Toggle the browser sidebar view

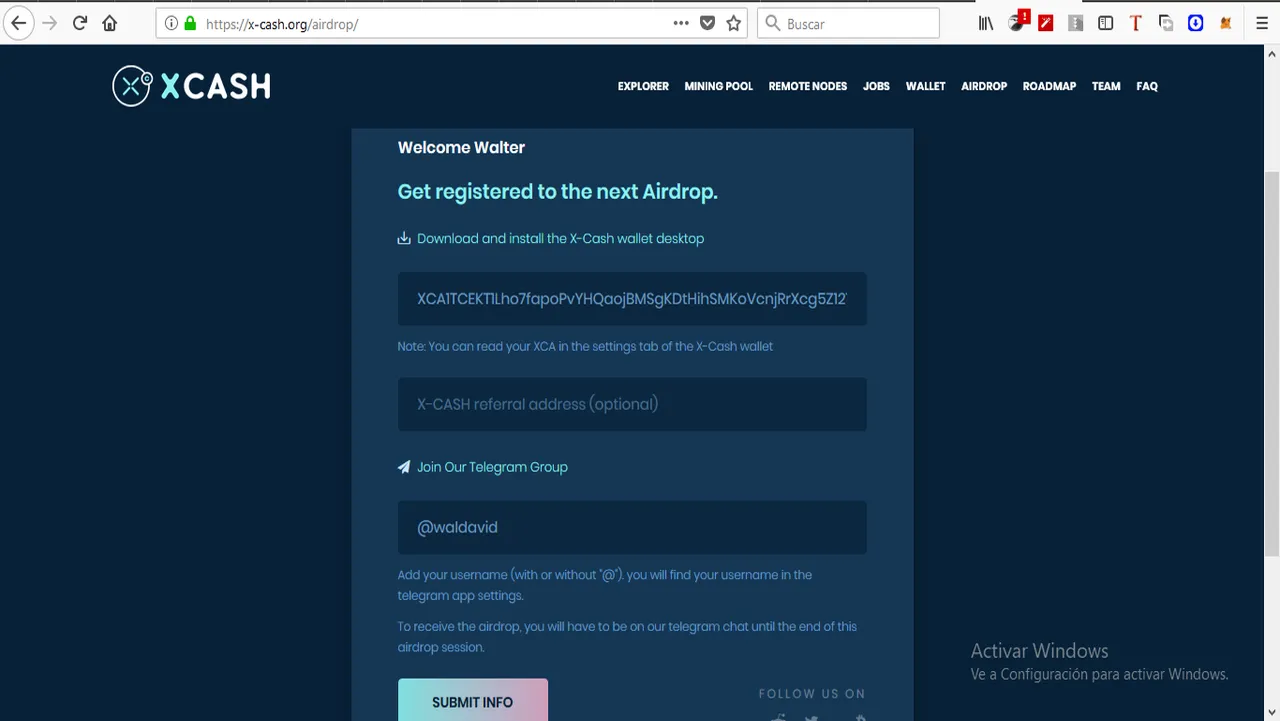[1106, 23]
